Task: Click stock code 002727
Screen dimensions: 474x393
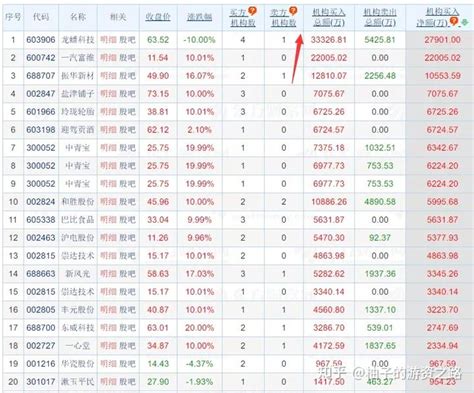Action: pos(41,346)
